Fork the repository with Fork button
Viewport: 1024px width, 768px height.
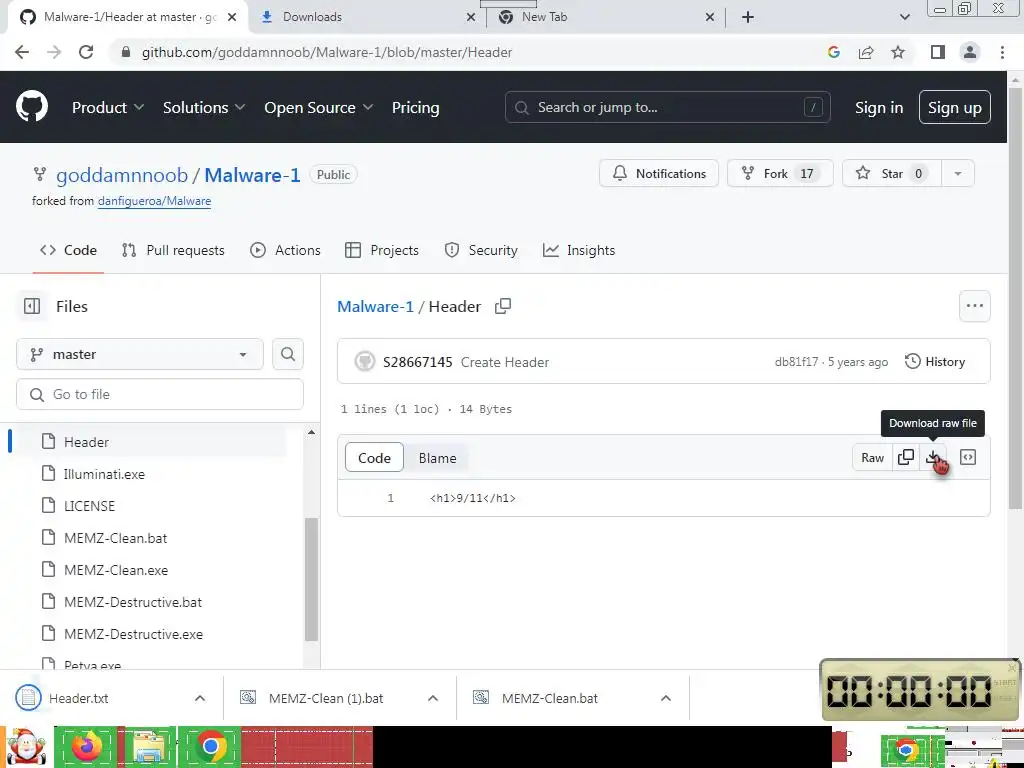tap(780, 174)
